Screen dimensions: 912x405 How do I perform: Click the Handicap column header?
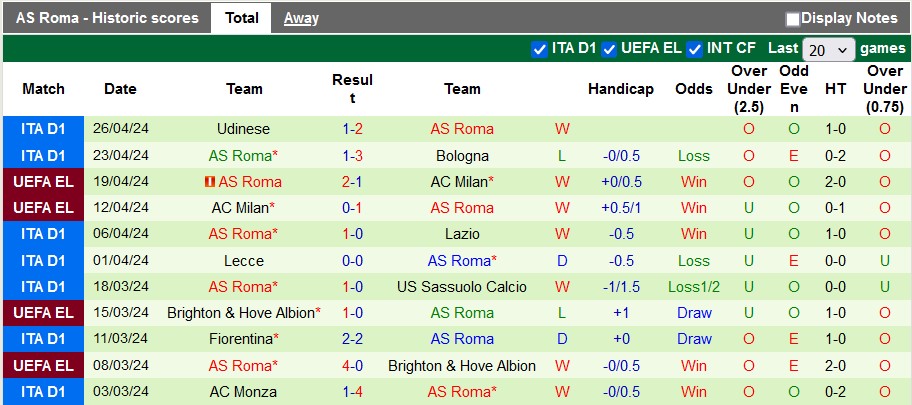pyautogui.click(x=620, y=89)
